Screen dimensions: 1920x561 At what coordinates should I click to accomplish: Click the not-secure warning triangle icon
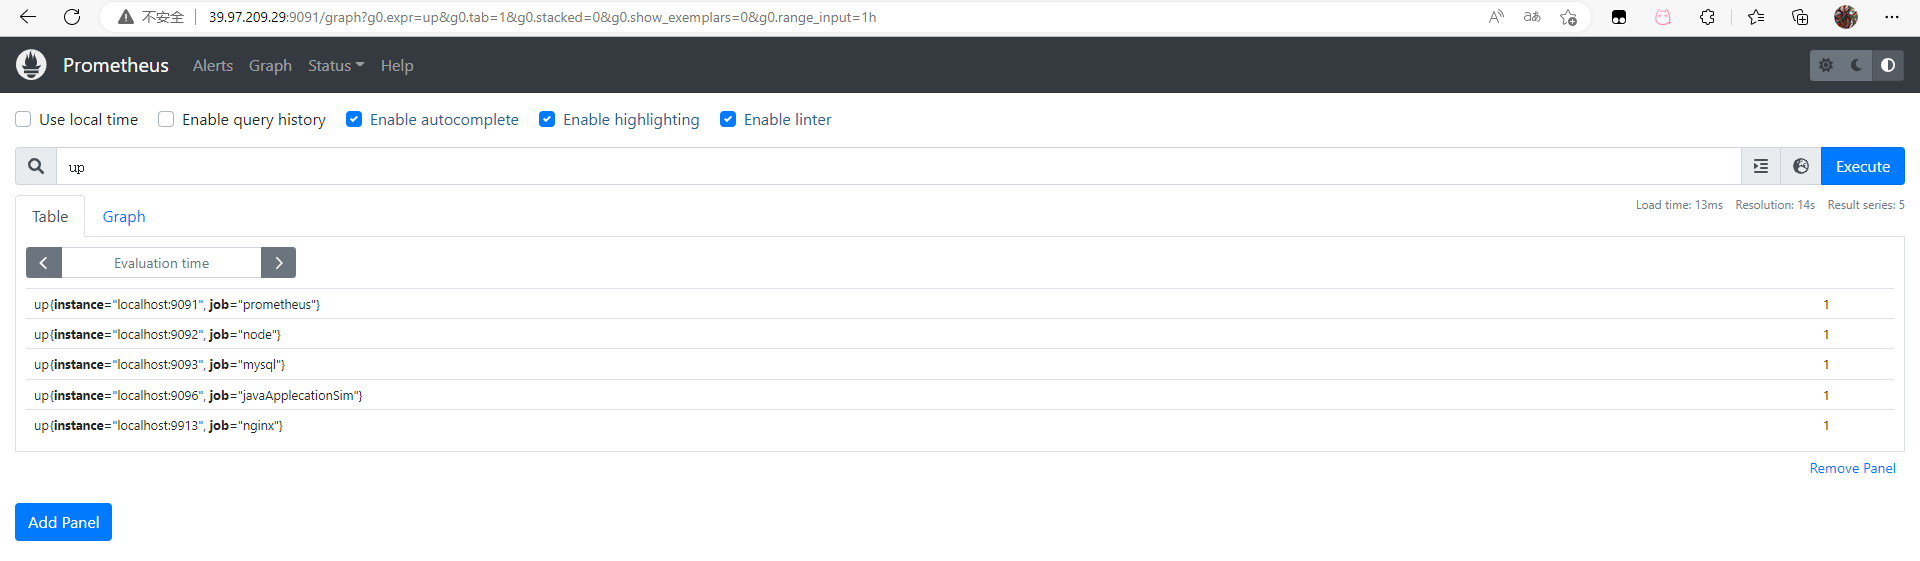[x=126, y=17]
